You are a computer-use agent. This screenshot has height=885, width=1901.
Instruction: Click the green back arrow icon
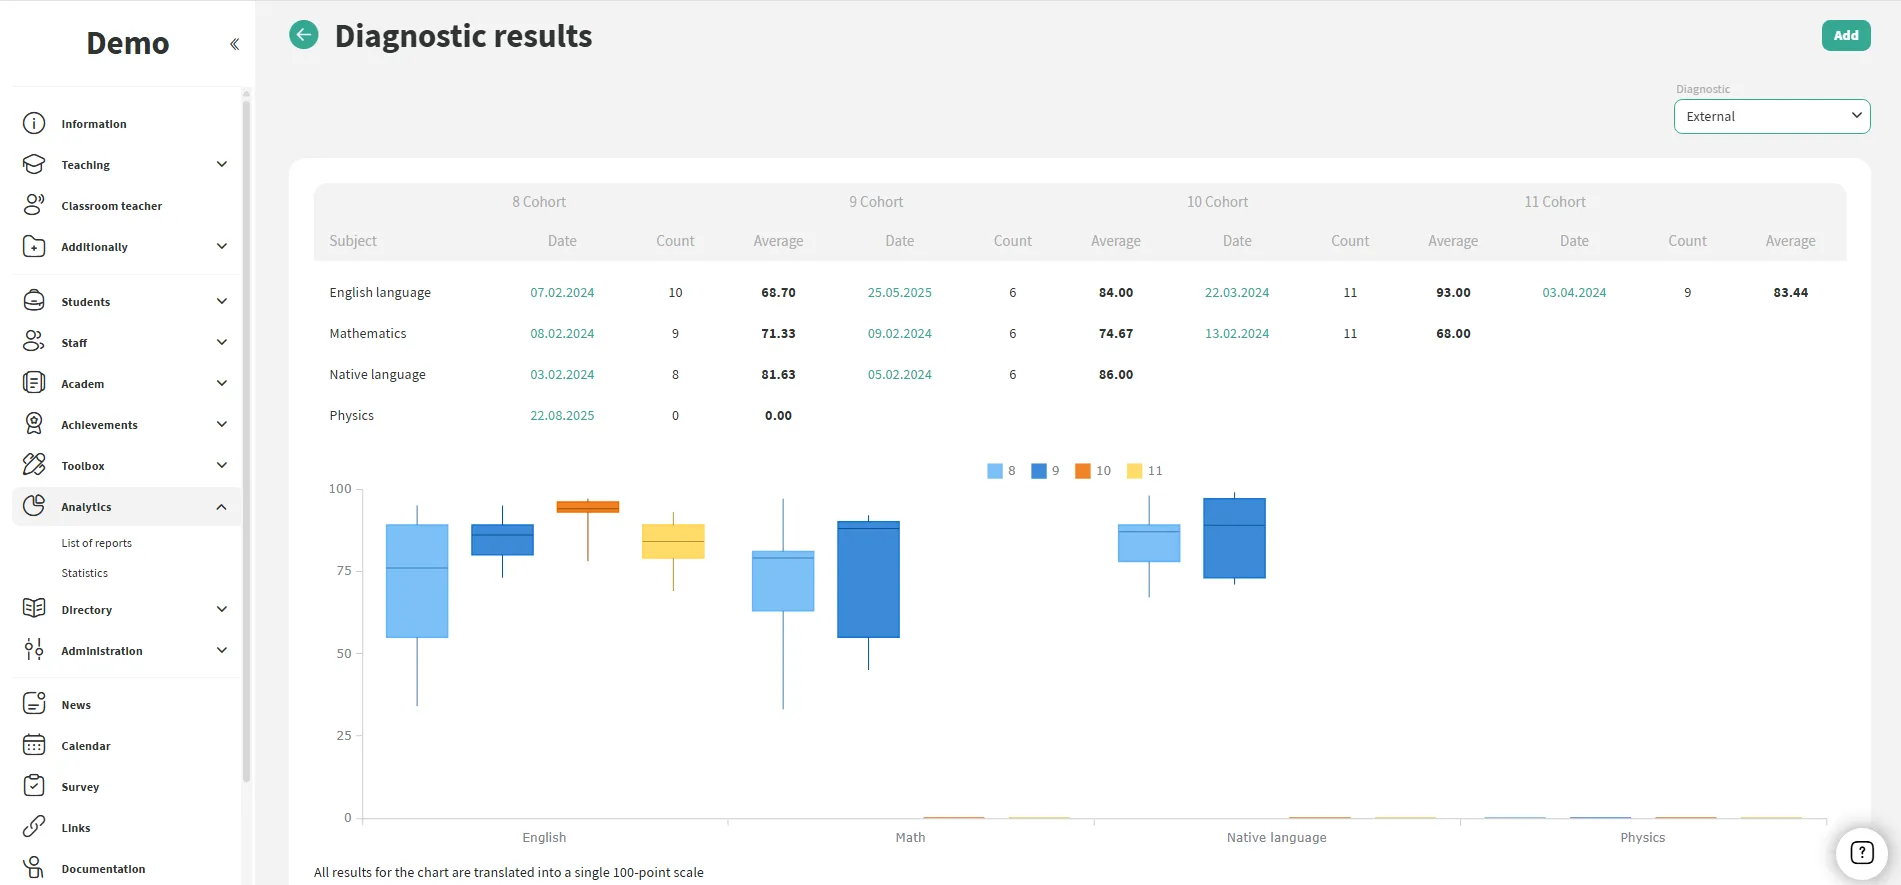[x=304, y=35]
